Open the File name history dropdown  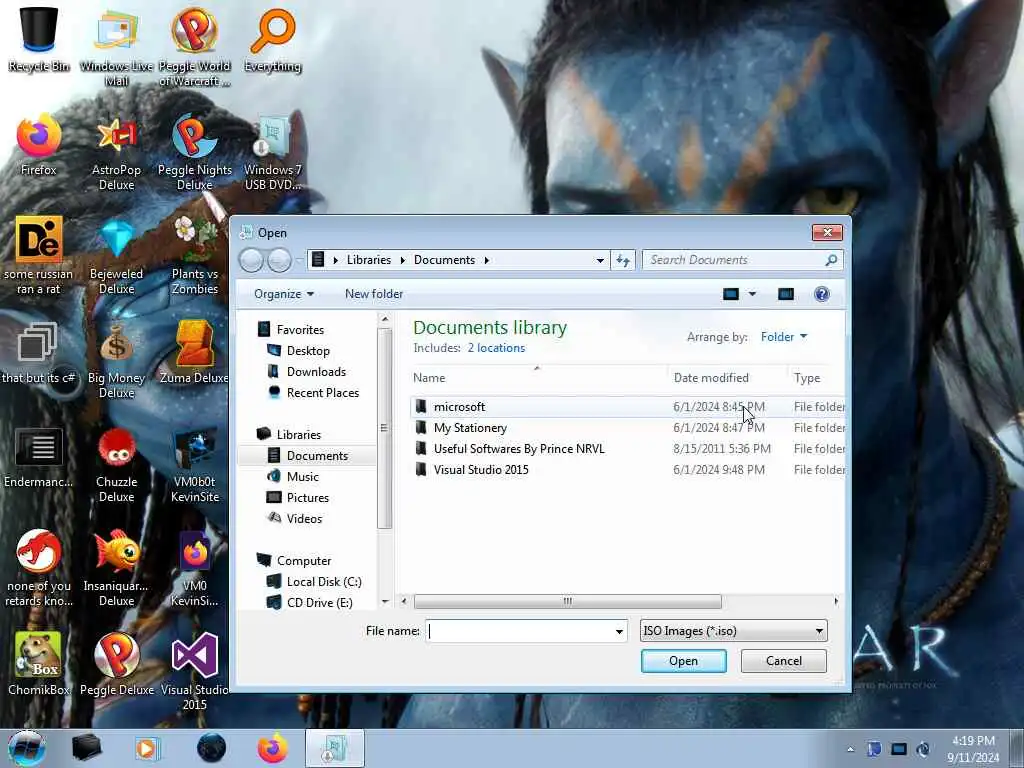pos(619,632)
